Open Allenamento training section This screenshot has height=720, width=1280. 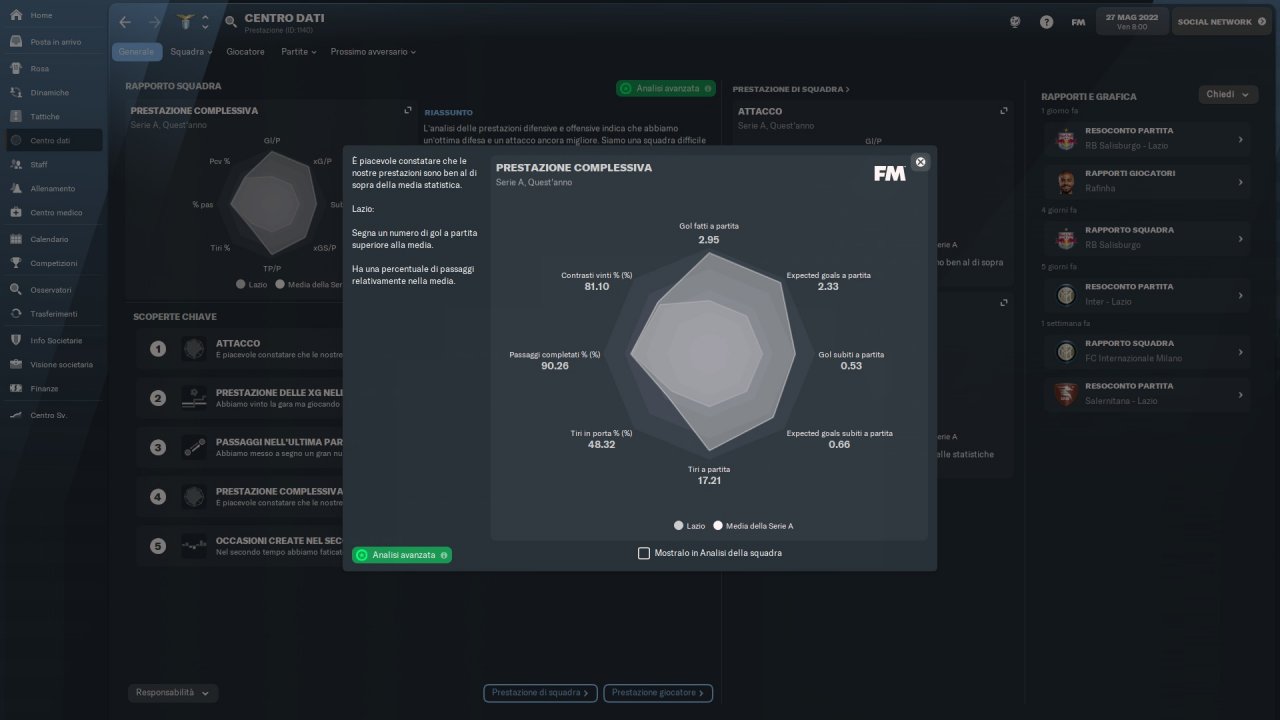click(x=53, y=189)
